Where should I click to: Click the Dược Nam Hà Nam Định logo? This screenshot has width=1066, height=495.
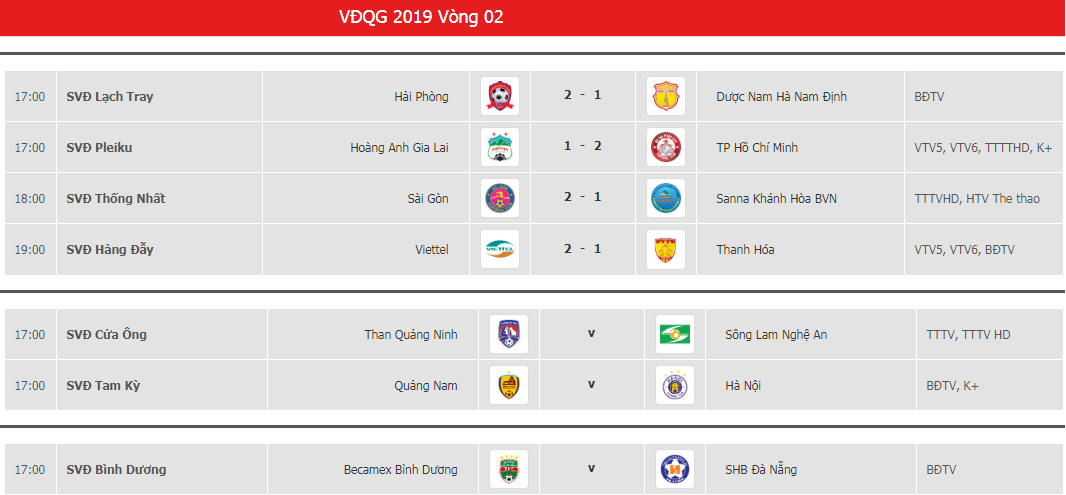665,97
